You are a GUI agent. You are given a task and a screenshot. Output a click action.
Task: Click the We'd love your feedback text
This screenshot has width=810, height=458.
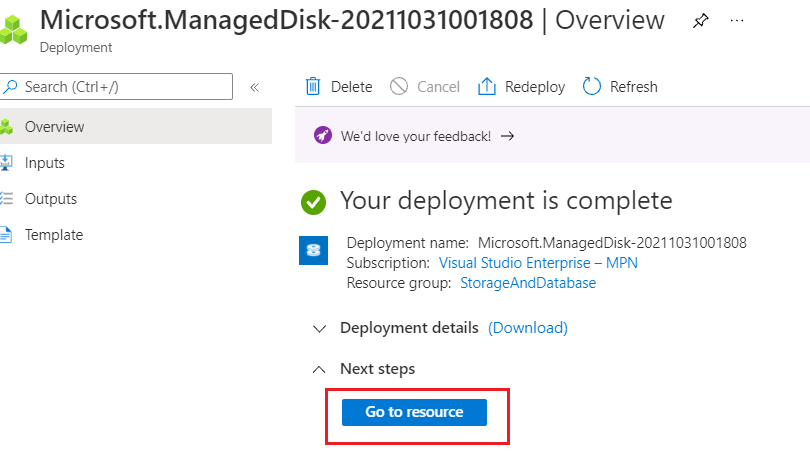coord(416,136)
